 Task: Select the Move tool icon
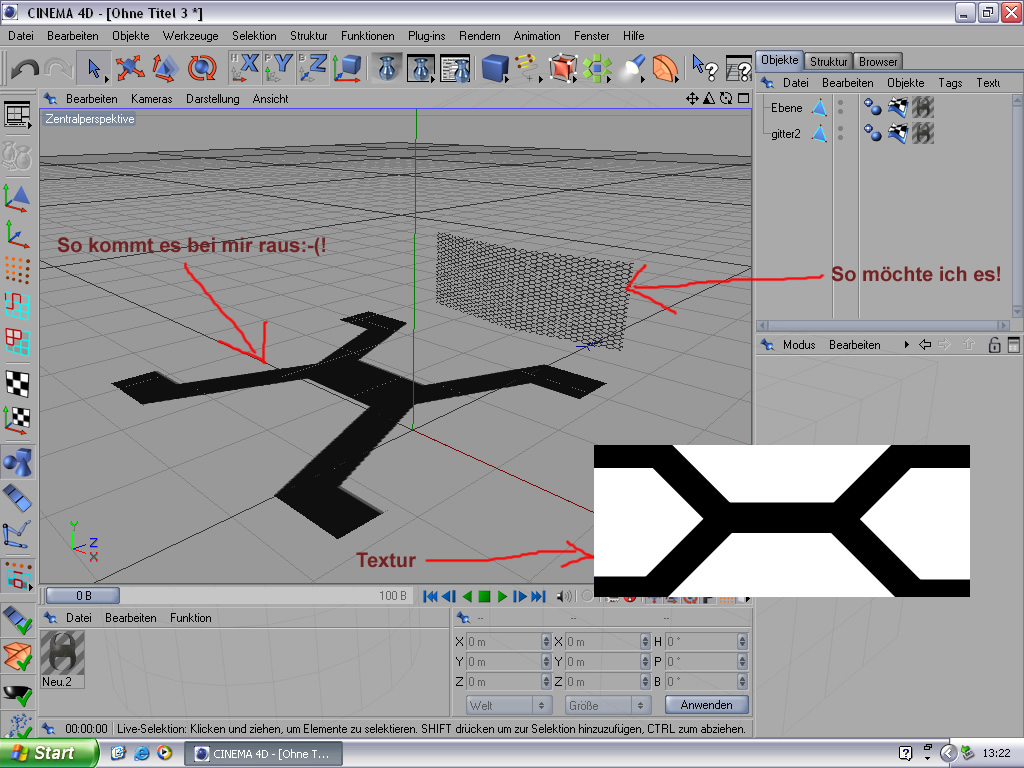pyautogui.click(x=129, y=68)
